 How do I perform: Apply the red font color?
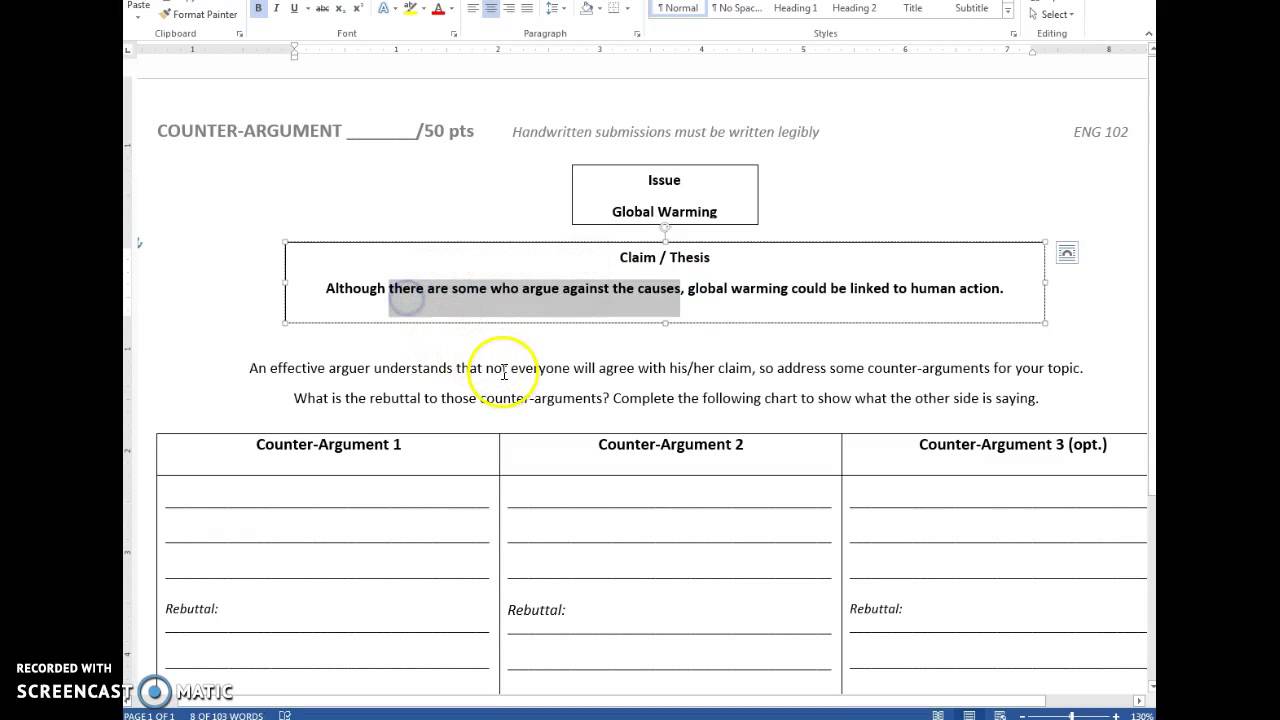438,8
